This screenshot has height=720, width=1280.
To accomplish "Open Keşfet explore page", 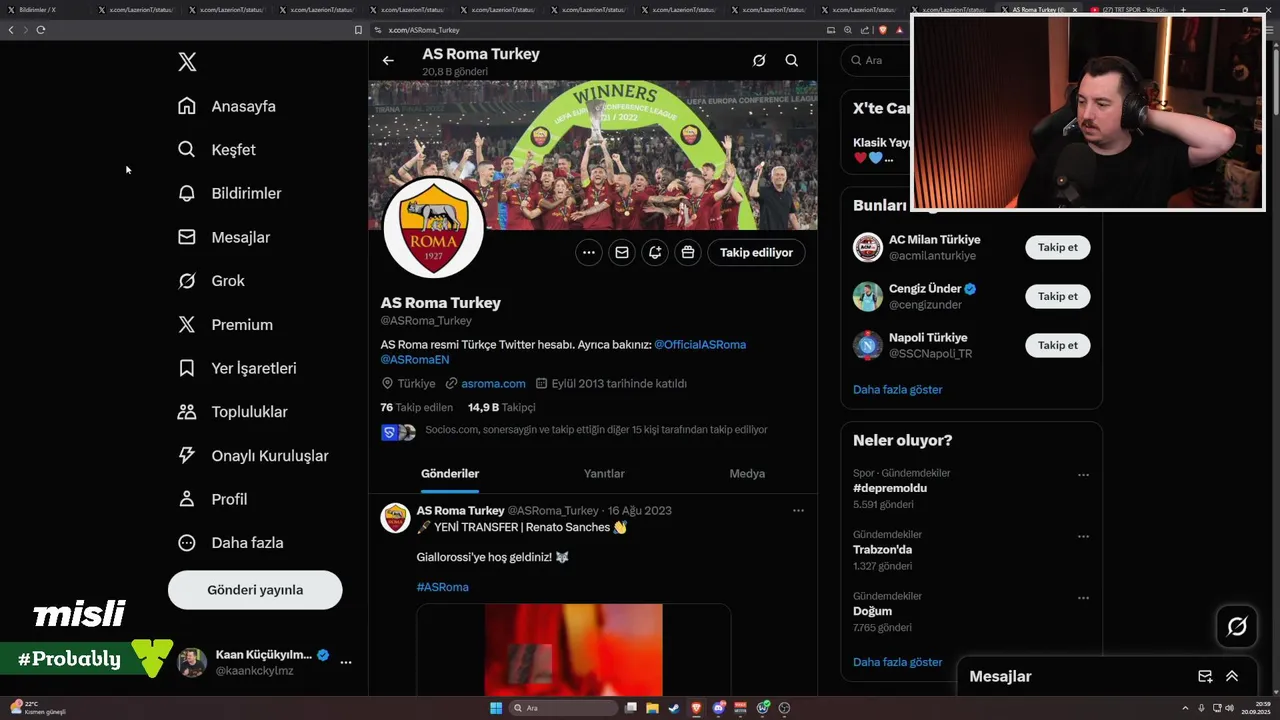I will coord(217,150).
